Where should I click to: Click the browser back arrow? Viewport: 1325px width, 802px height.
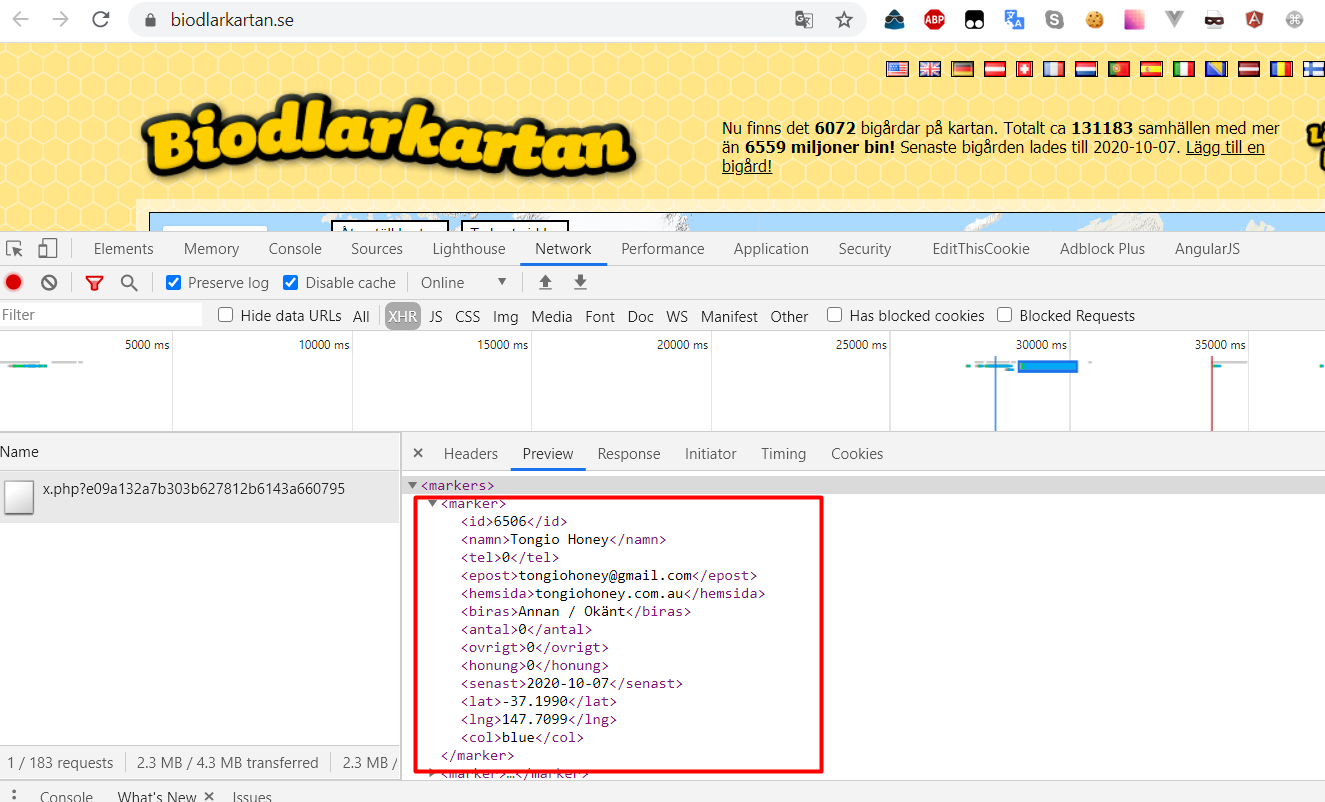[21, 19]
